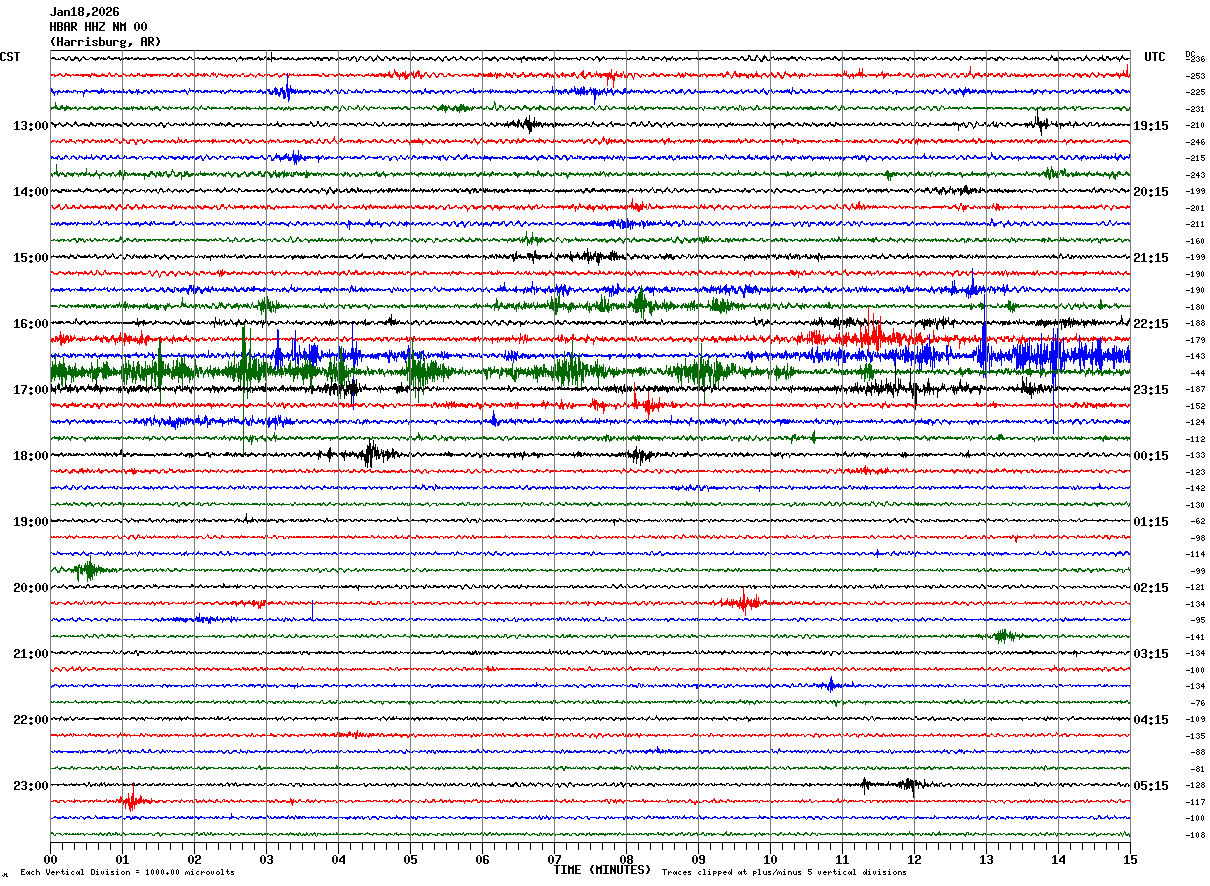Click the green burst just below the 19:00 trace
The image size is (1210, 886).
coord(89,571)
